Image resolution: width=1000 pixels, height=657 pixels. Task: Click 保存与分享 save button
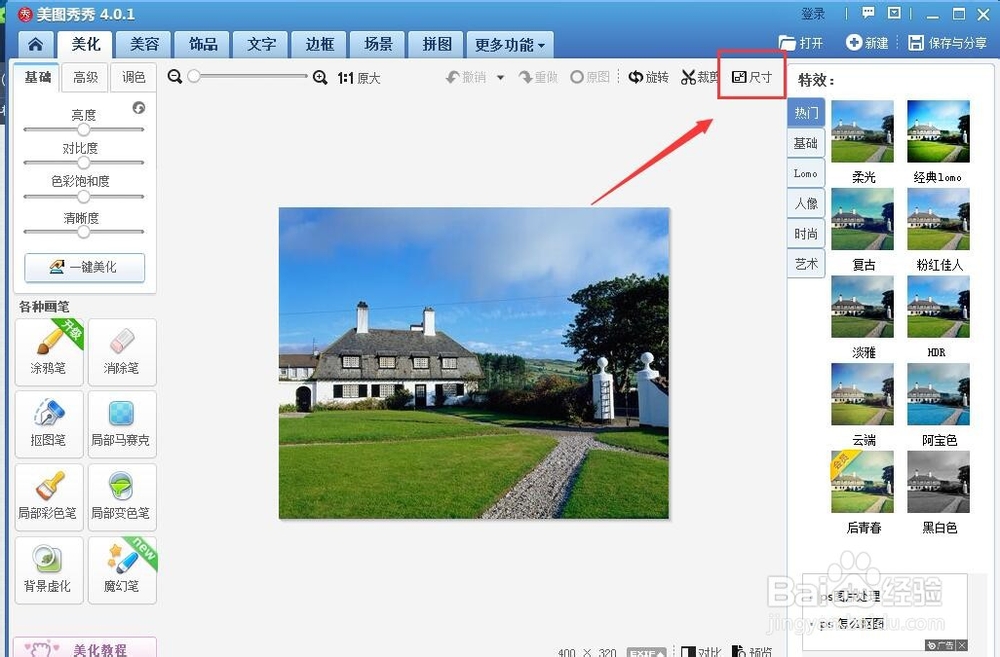click(x=948, y=43)
